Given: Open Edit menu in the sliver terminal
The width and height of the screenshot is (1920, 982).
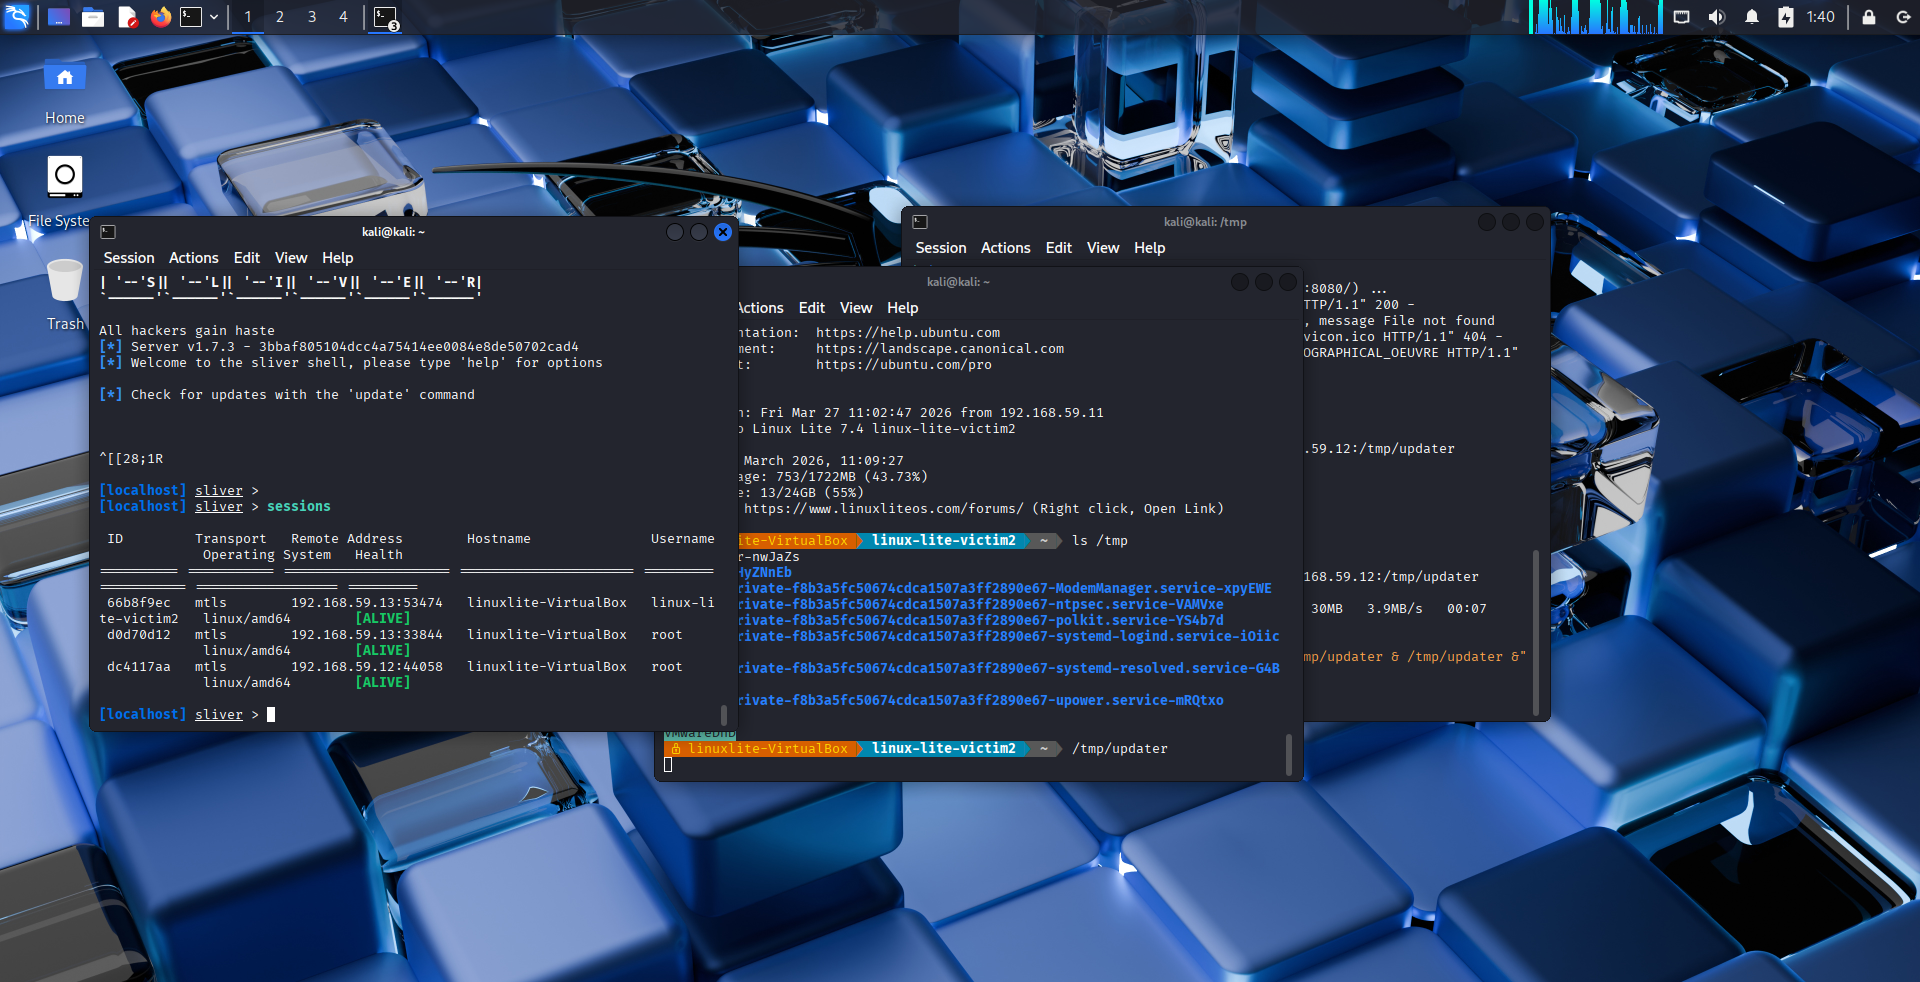Looking at the screenshot, I should [247, 258].
